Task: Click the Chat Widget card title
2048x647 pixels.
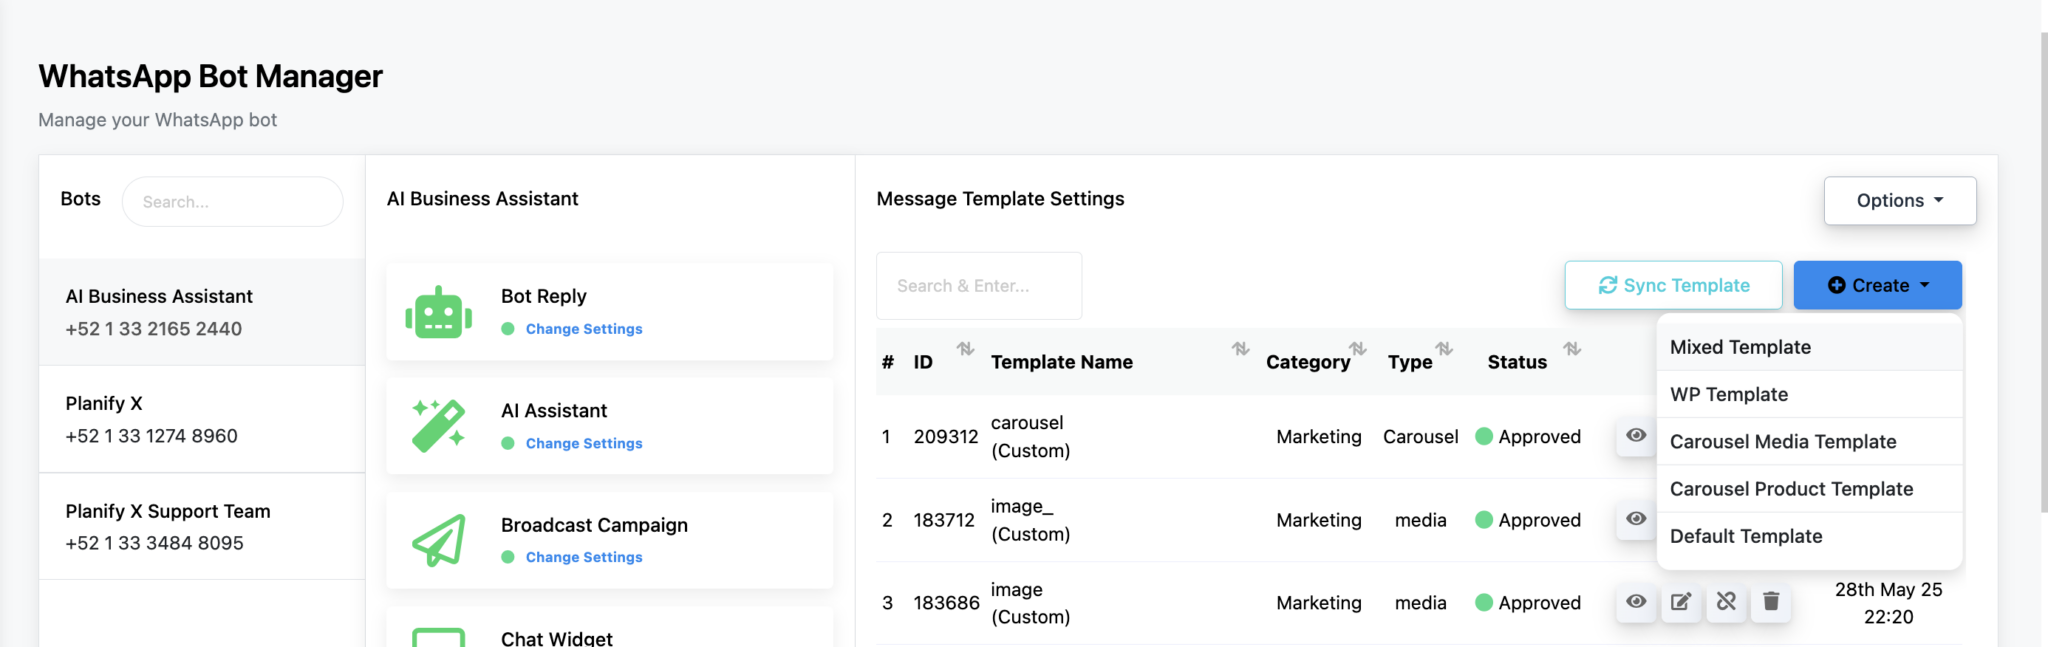Action: (557, 638)
